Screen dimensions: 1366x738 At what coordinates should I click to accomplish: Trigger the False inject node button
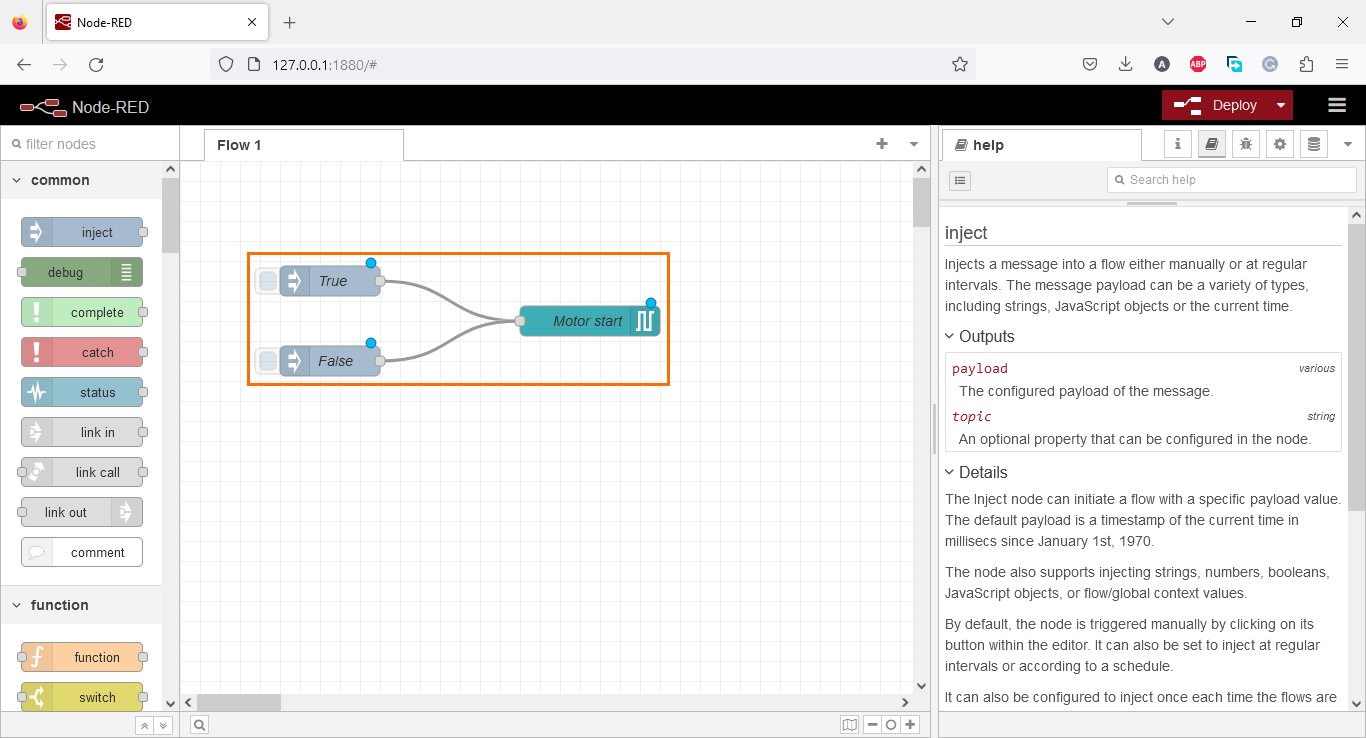pyautogui.click(x=266, y=361)
